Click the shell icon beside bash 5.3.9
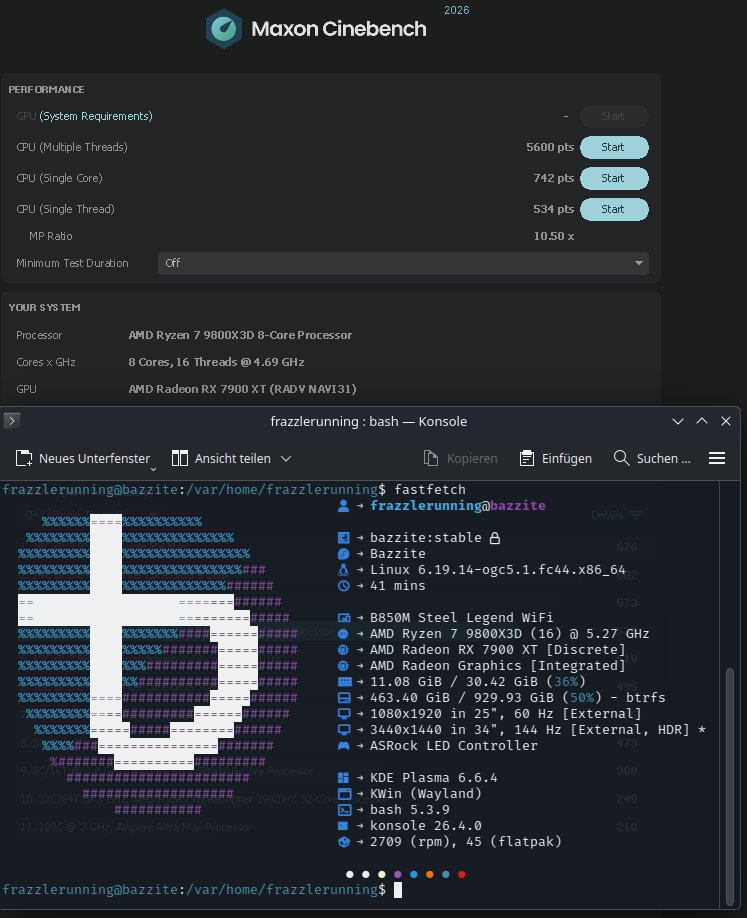The height and width of the screenshot is (918, 747). pyautogui.click(x=344, y=810)
